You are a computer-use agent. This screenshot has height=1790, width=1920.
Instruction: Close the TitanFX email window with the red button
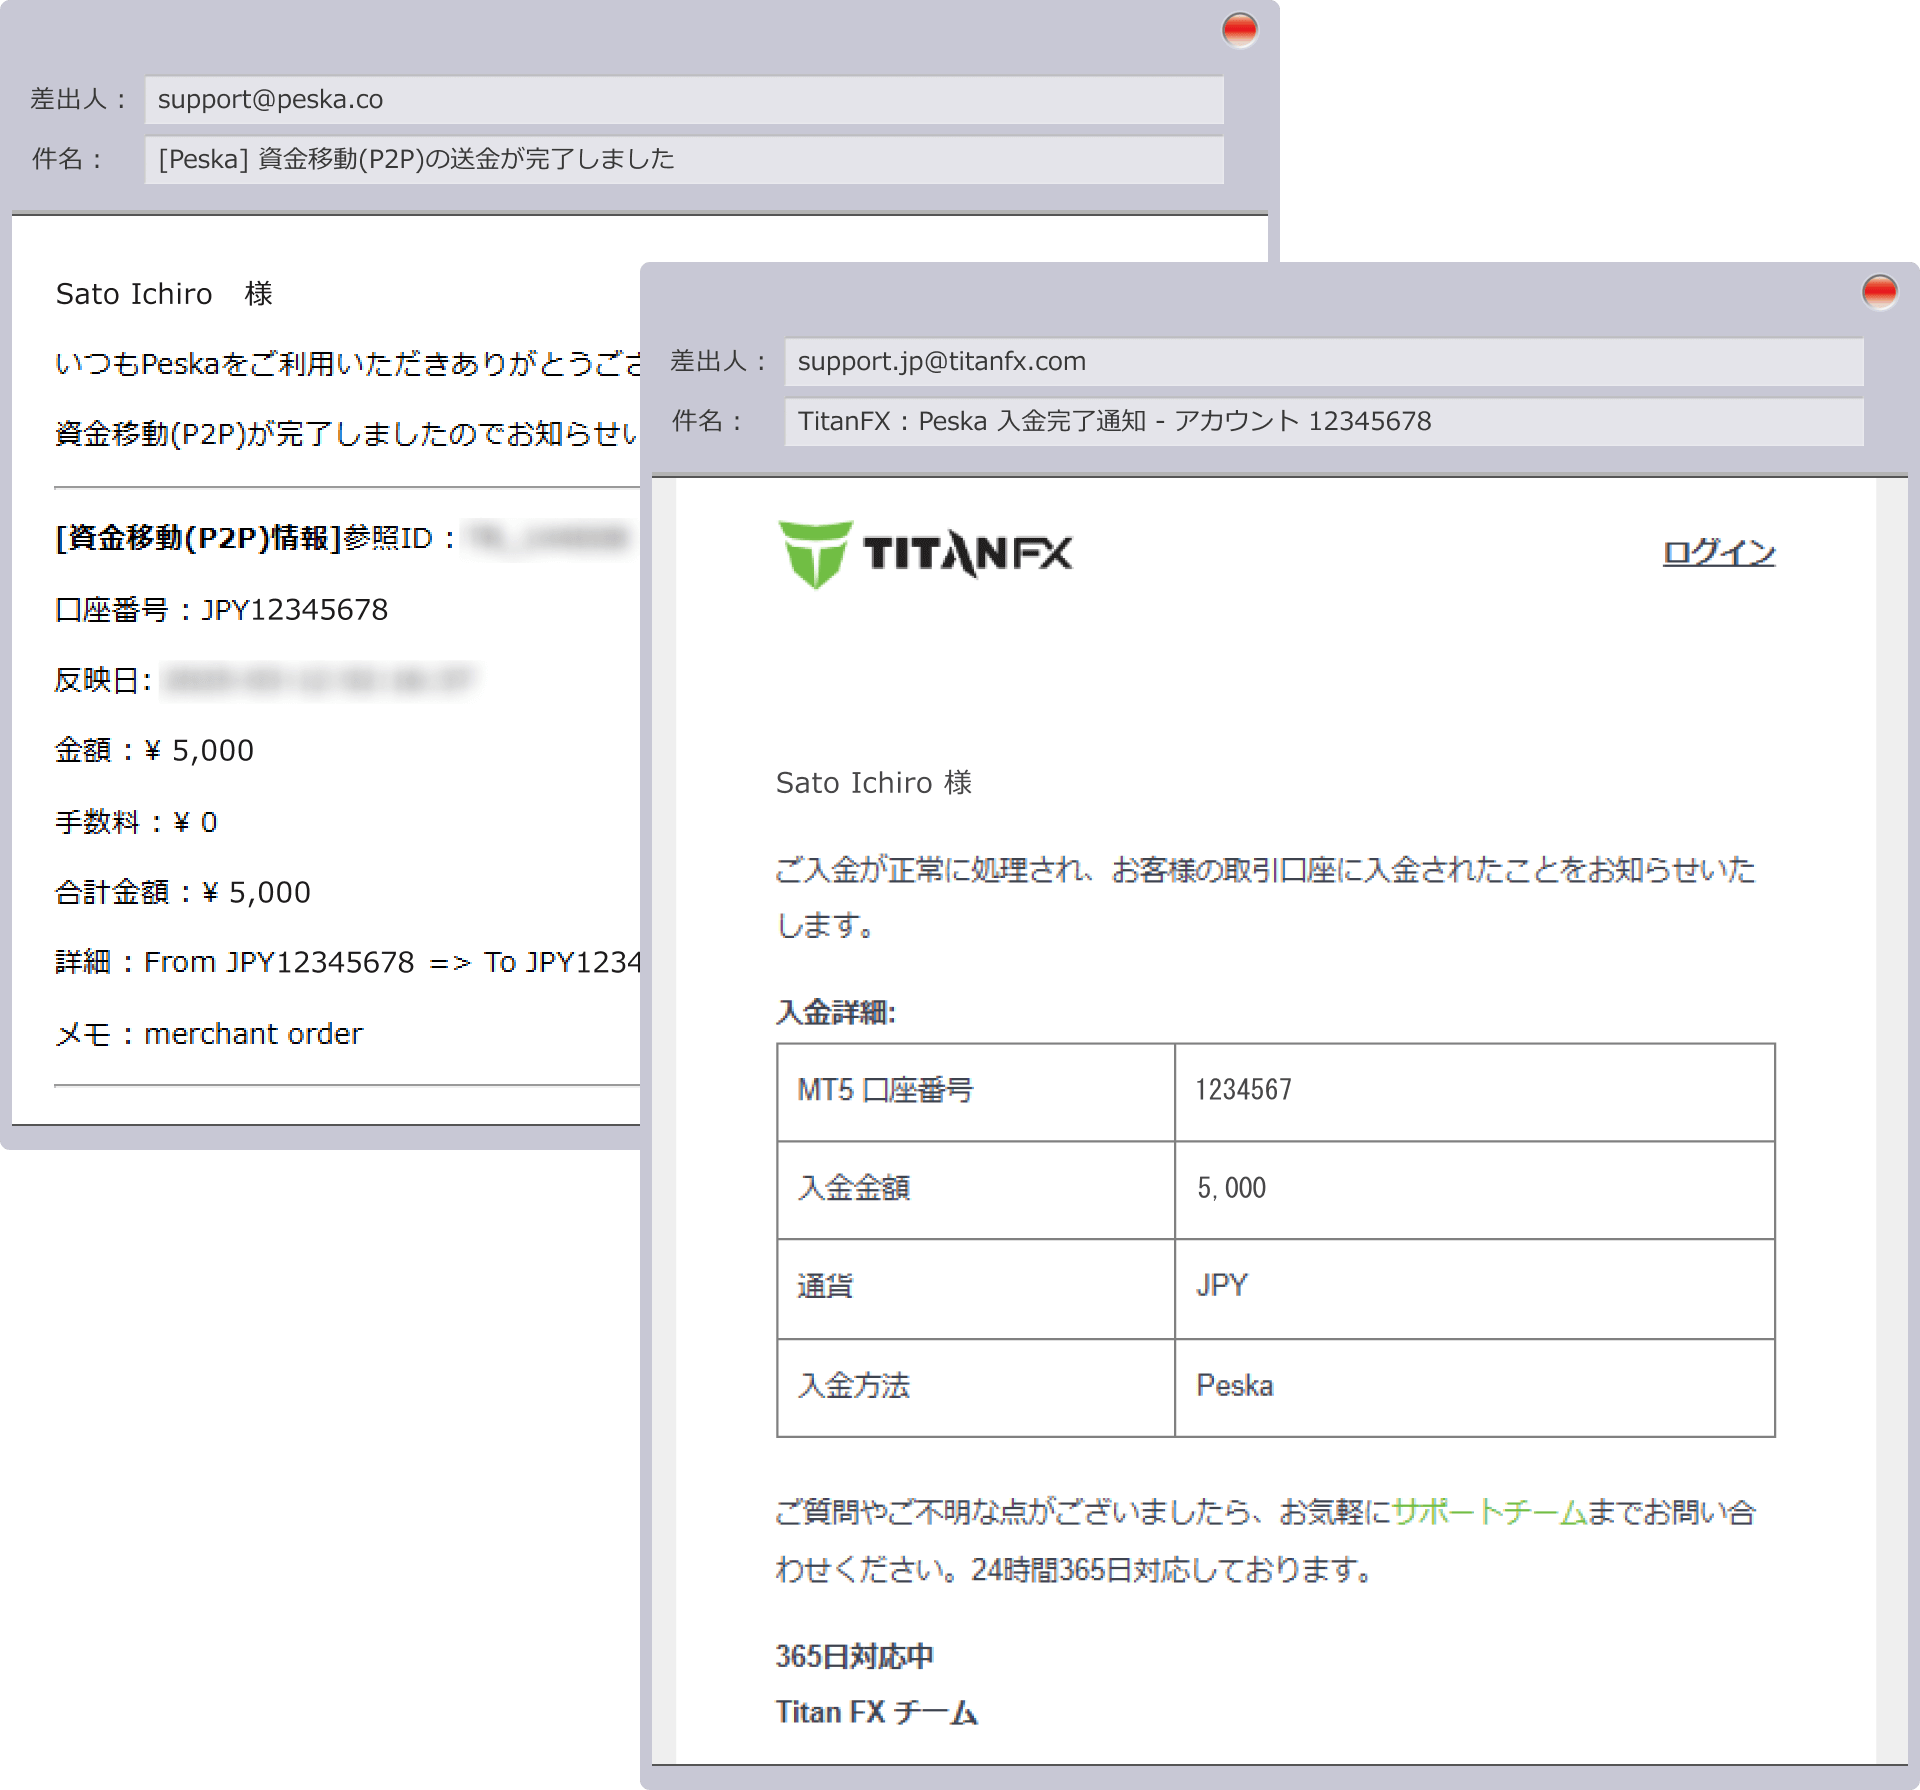(1879, 292)
